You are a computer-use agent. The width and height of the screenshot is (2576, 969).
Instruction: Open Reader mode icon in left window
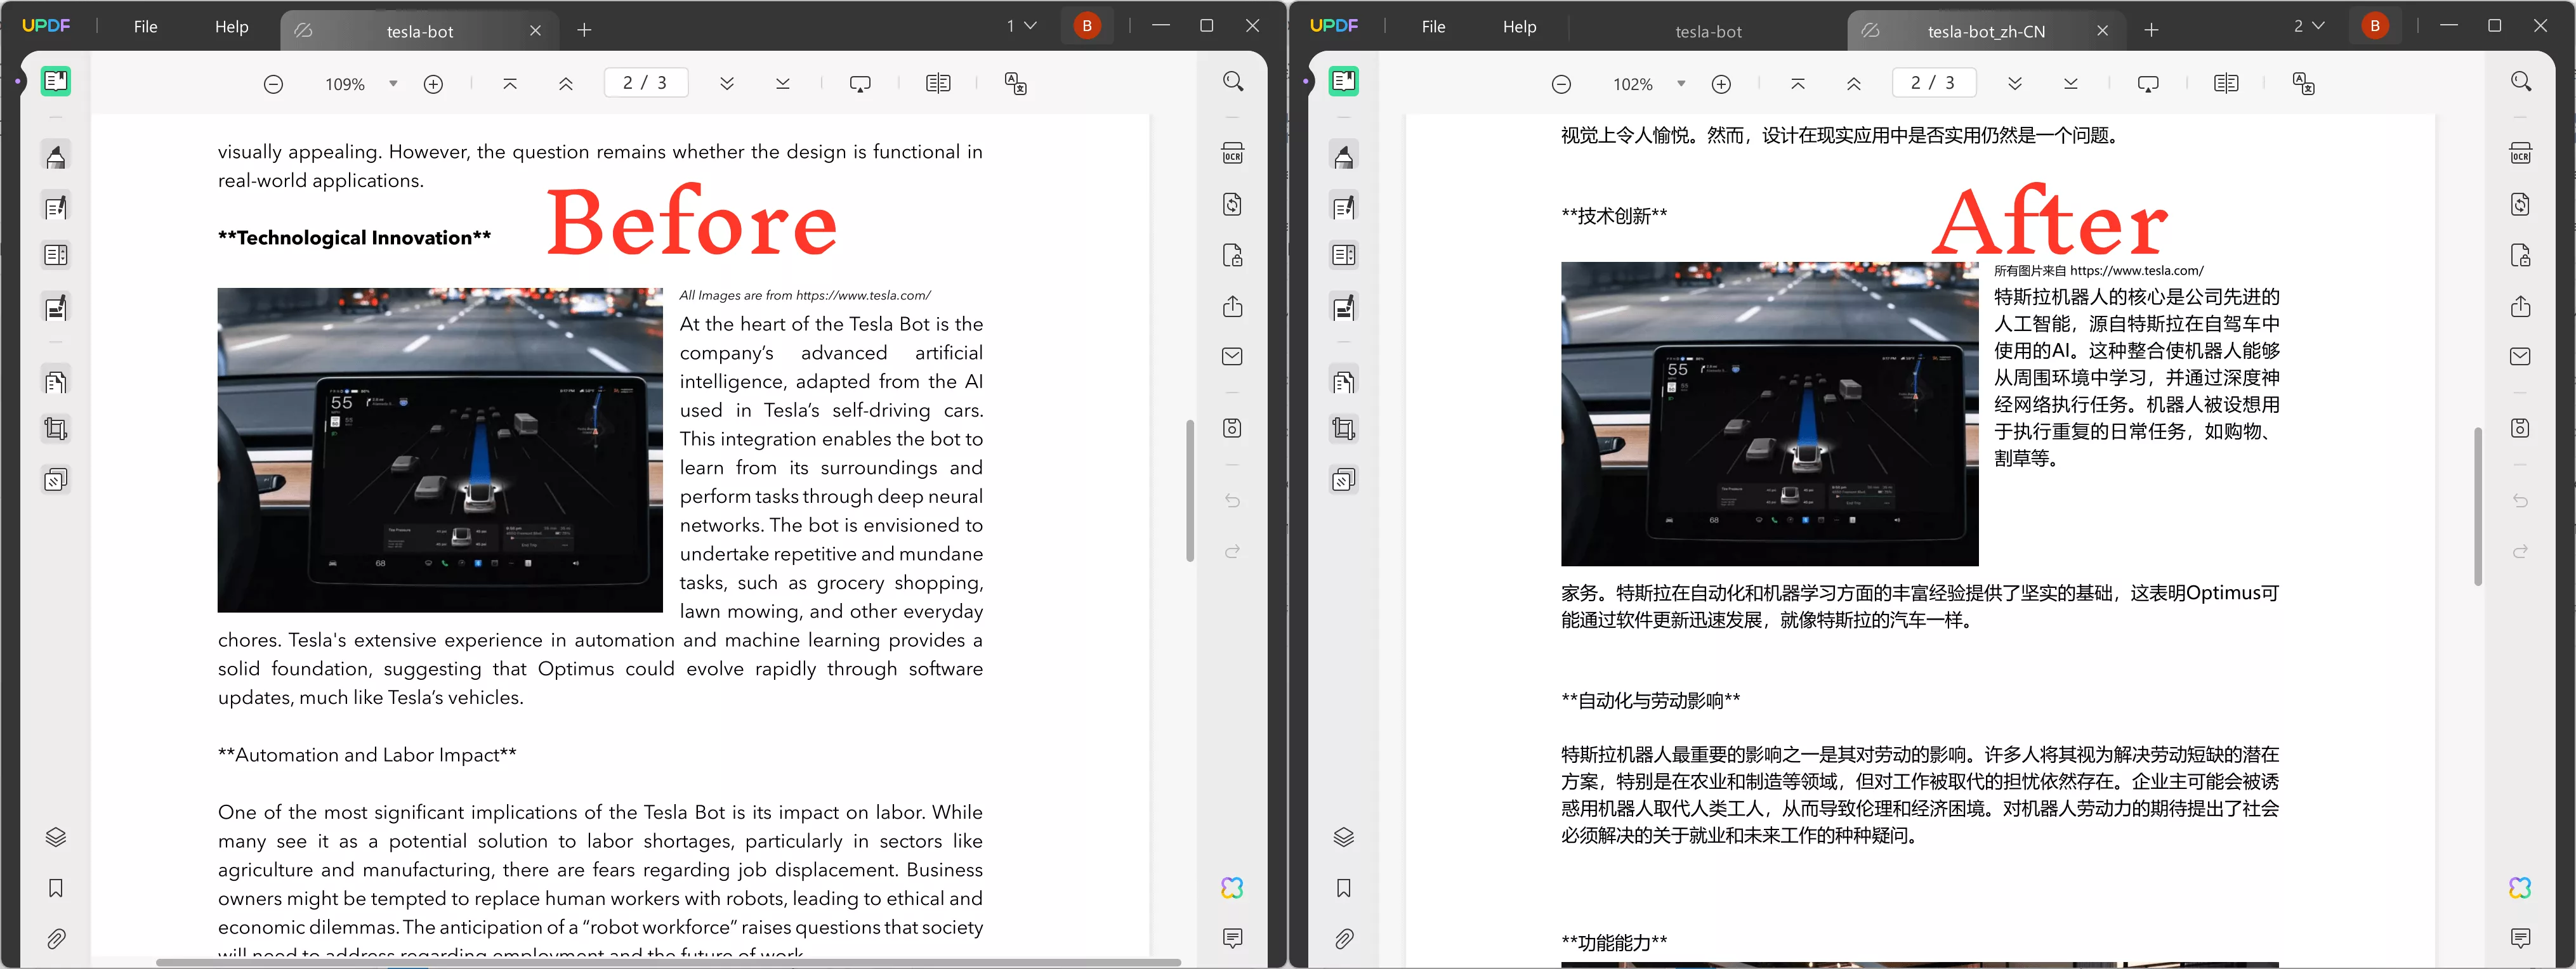point(56,81)
